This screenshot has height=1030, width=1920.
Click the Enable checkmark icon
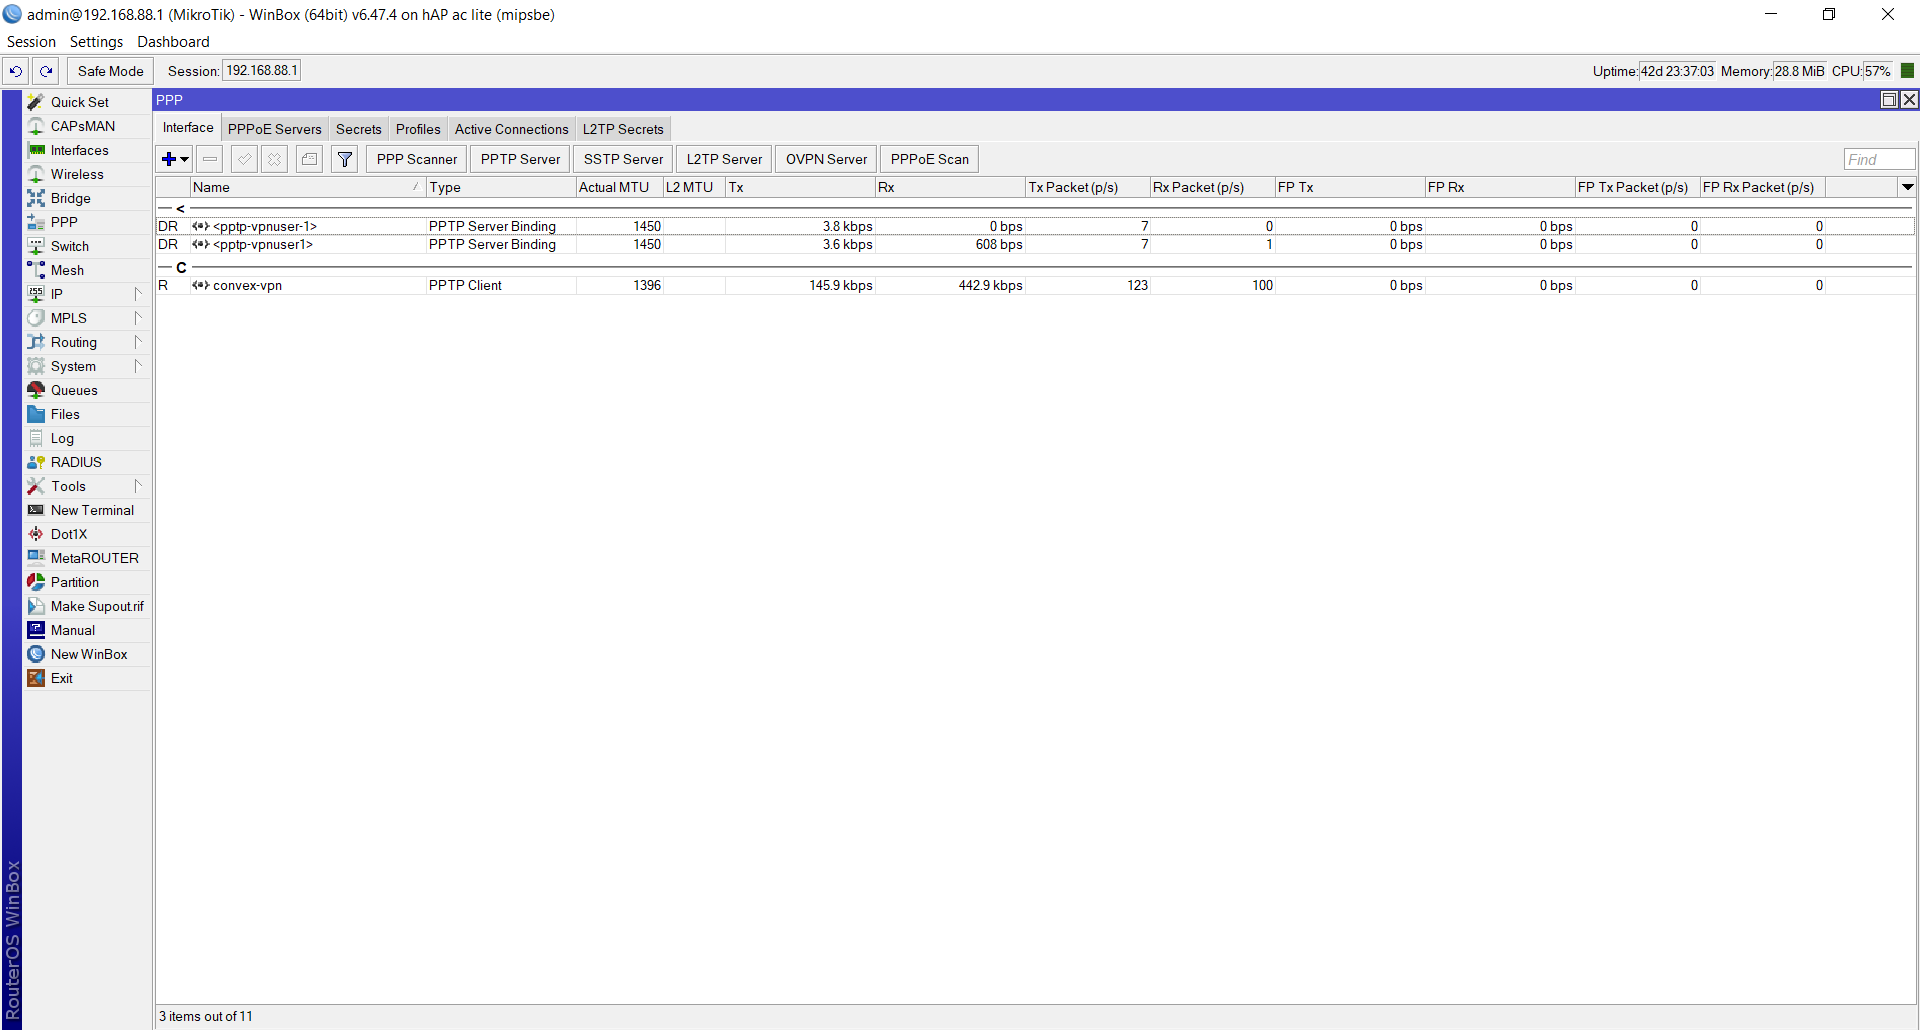pyautogui.click(x=244, y=159)
